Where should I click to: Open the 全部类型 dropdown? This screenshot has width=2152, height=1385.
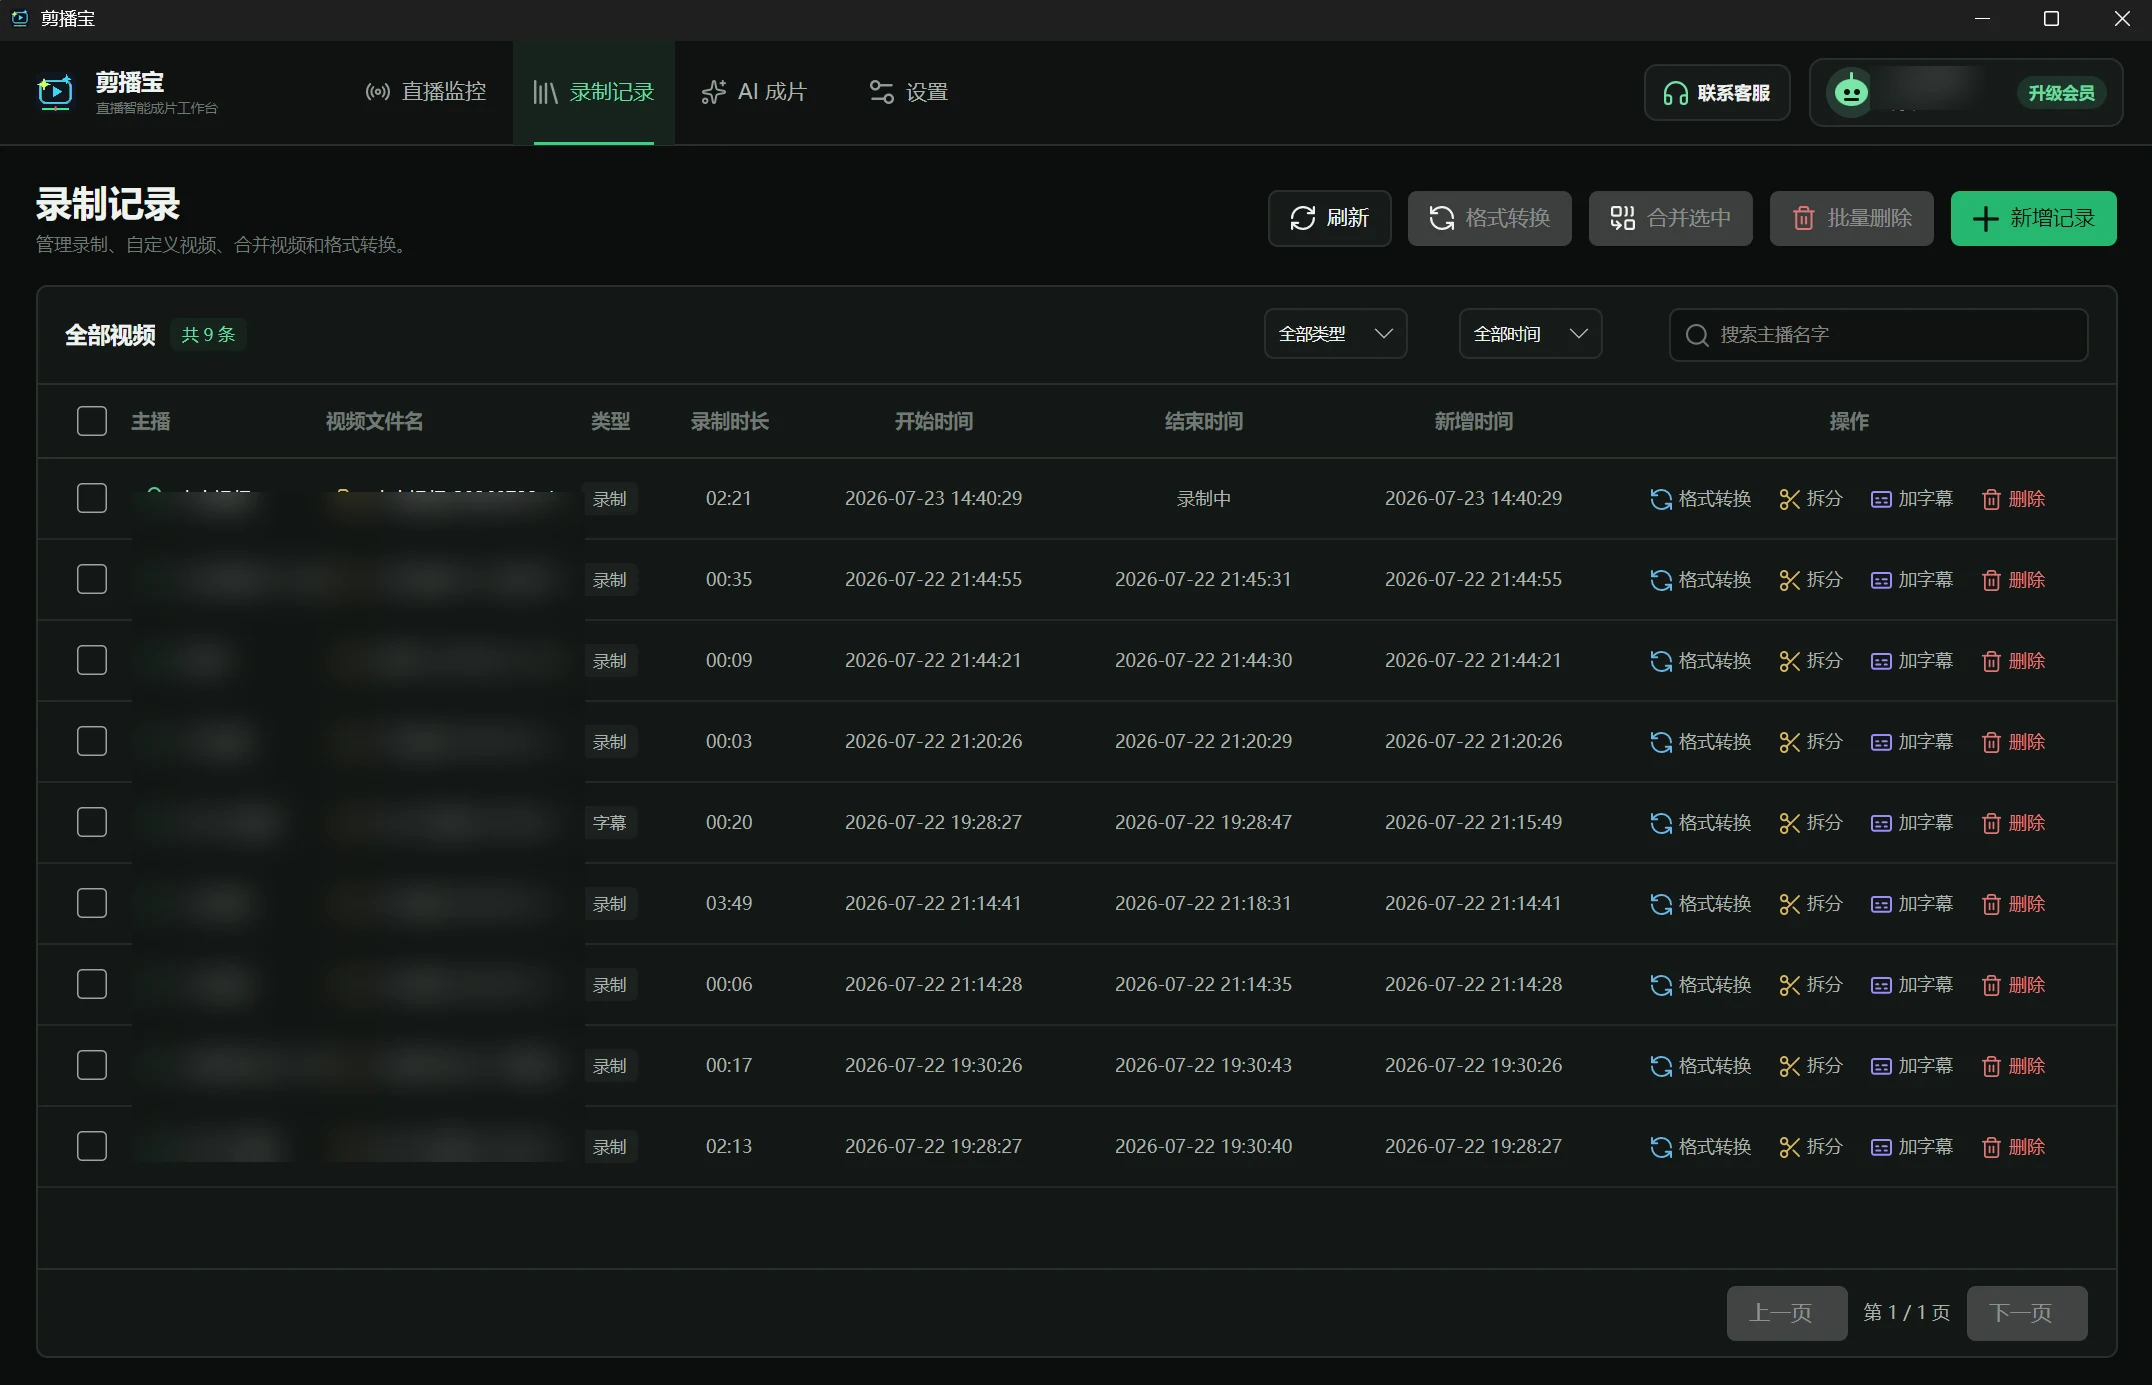coord(1335,334)
